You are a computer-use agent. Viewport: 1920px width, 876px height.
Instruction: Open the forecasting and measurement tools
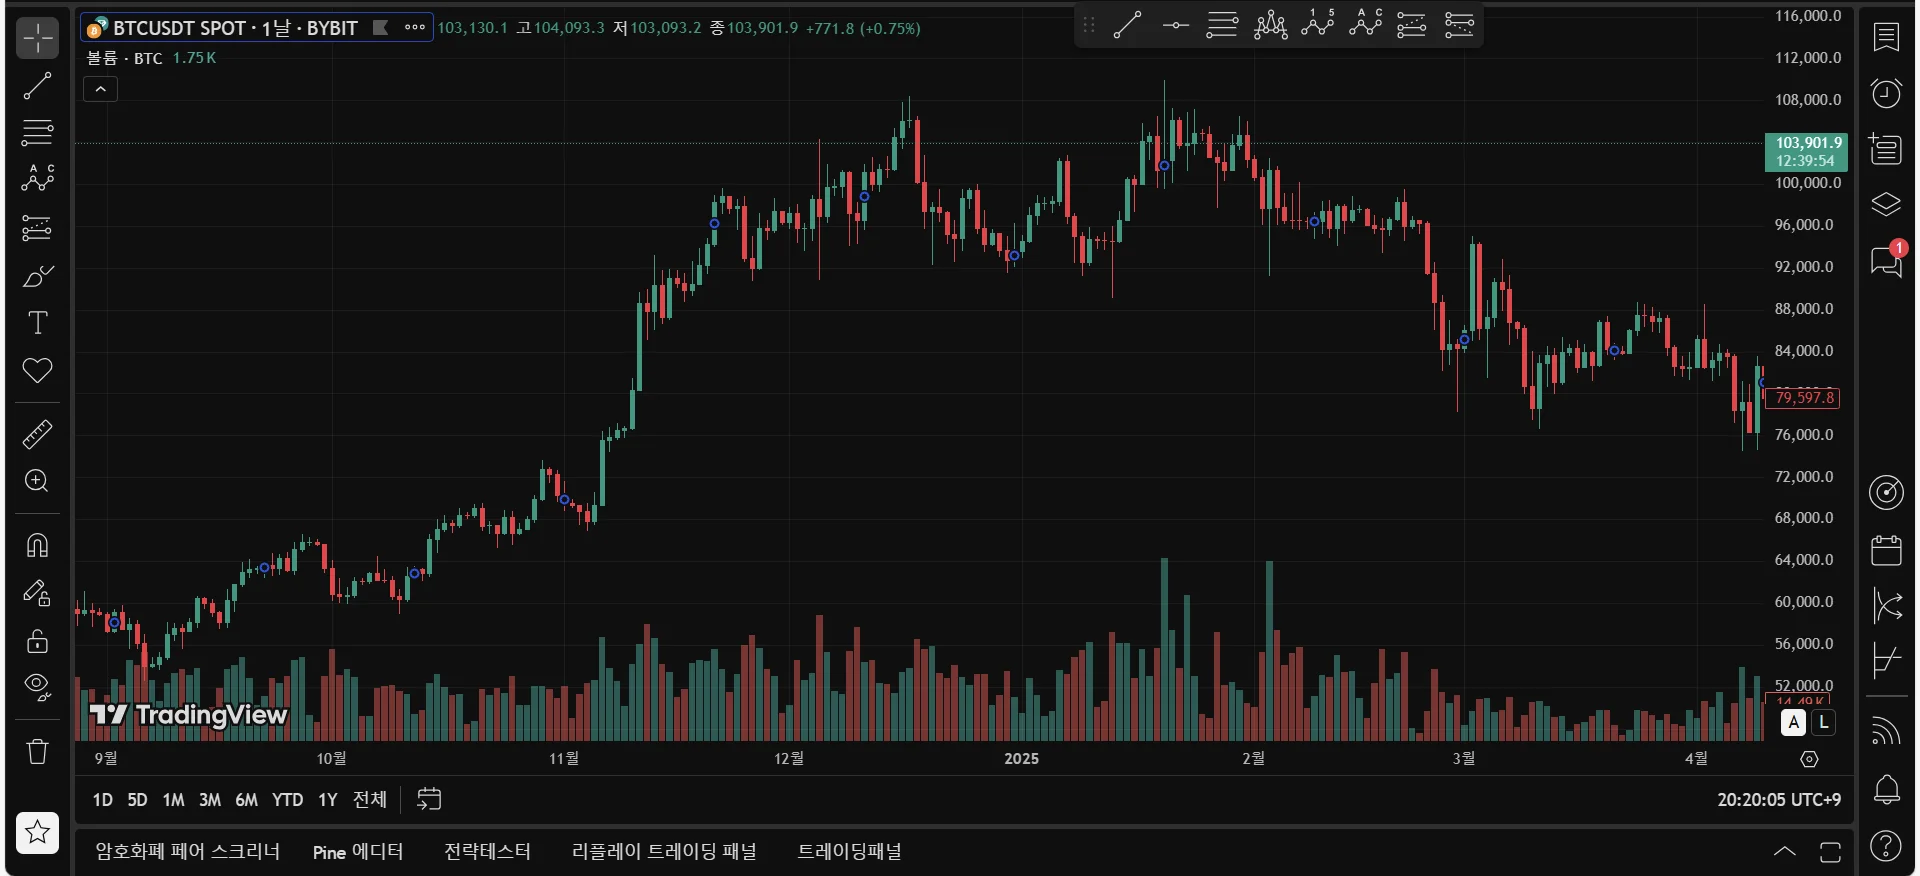38,228
